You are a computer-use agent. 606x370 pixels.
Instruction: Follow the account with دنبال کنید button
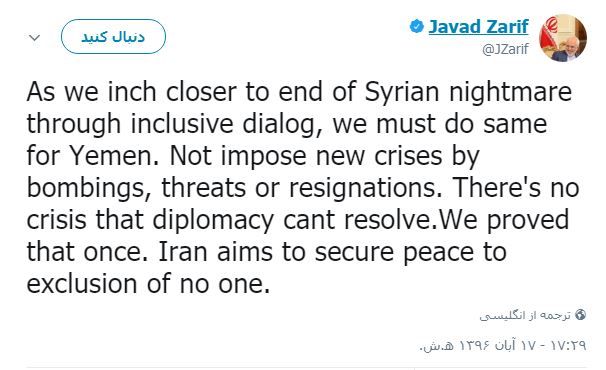[113, 36]
